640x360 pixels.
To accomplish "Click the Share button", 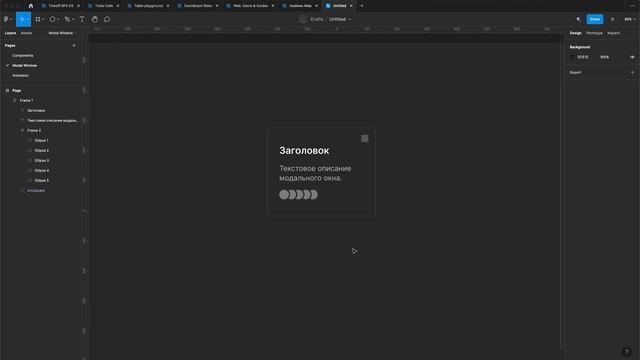I will [595, 19].
